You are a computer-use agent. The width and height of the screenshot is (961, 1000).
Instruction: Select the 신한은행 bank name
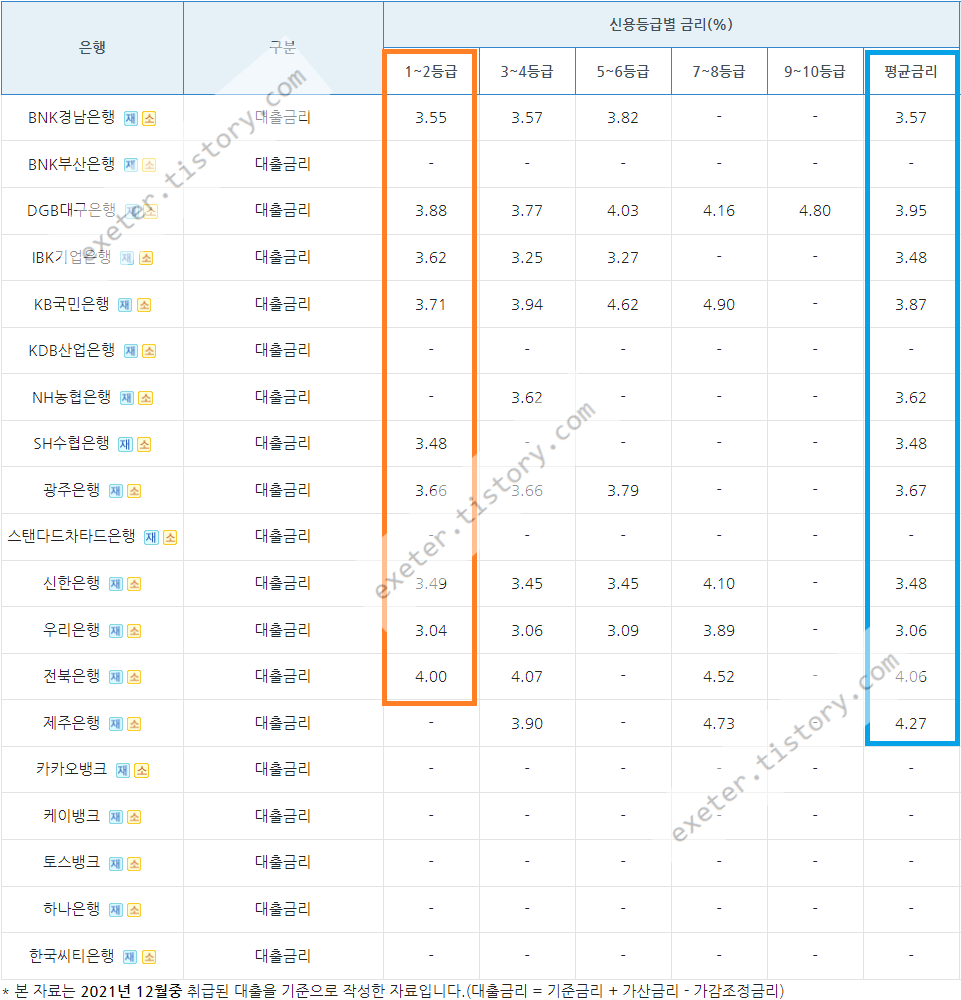coord(71,583)
